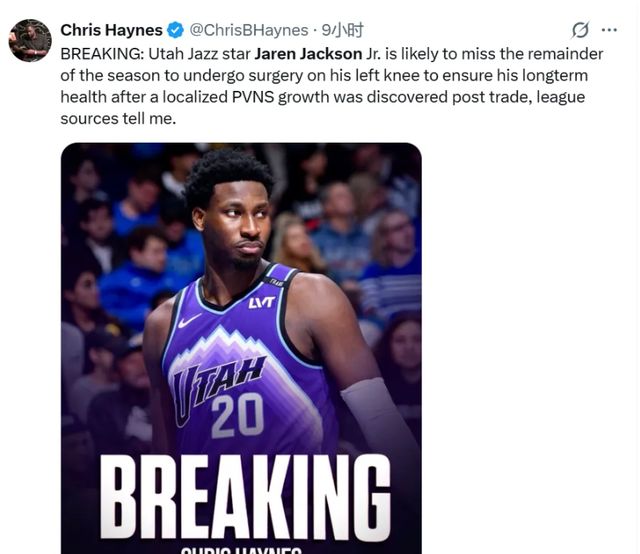Visit the @ChrisBHaynes handle link
This screenshot has width=640, height=554.
coord(249,30)
